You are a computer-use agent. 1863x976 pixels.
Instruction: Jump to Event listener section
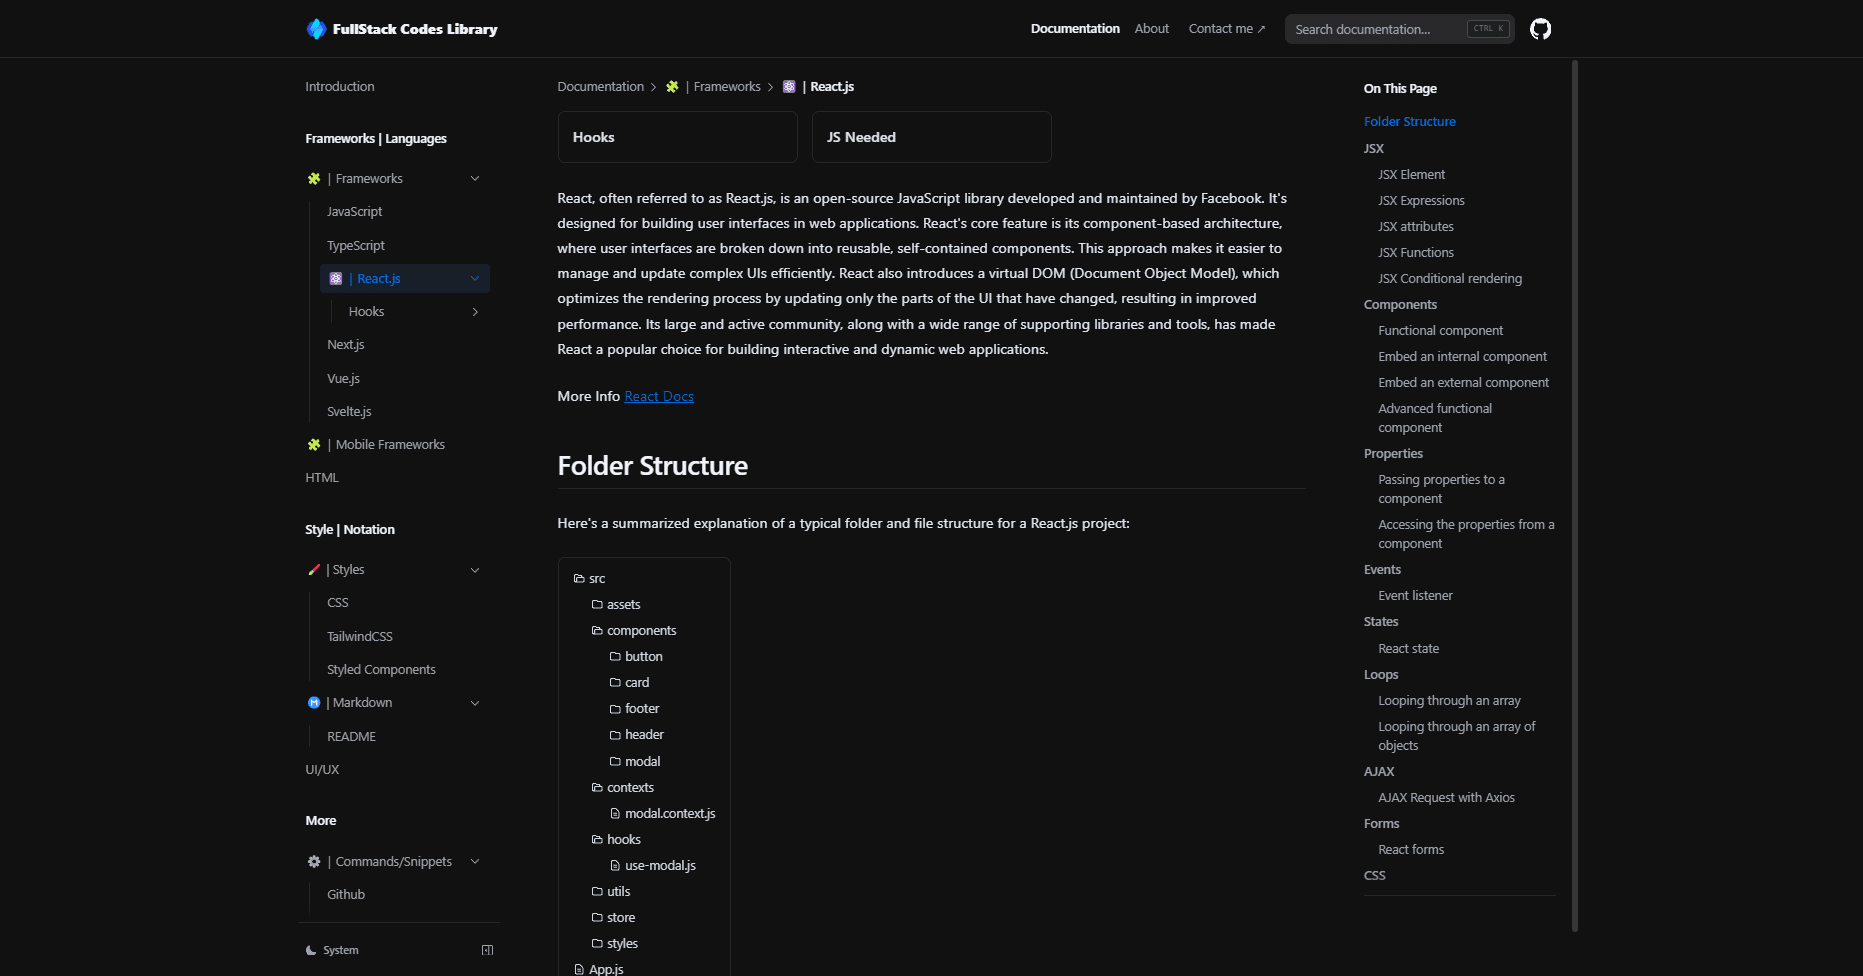coord(1415,596)
